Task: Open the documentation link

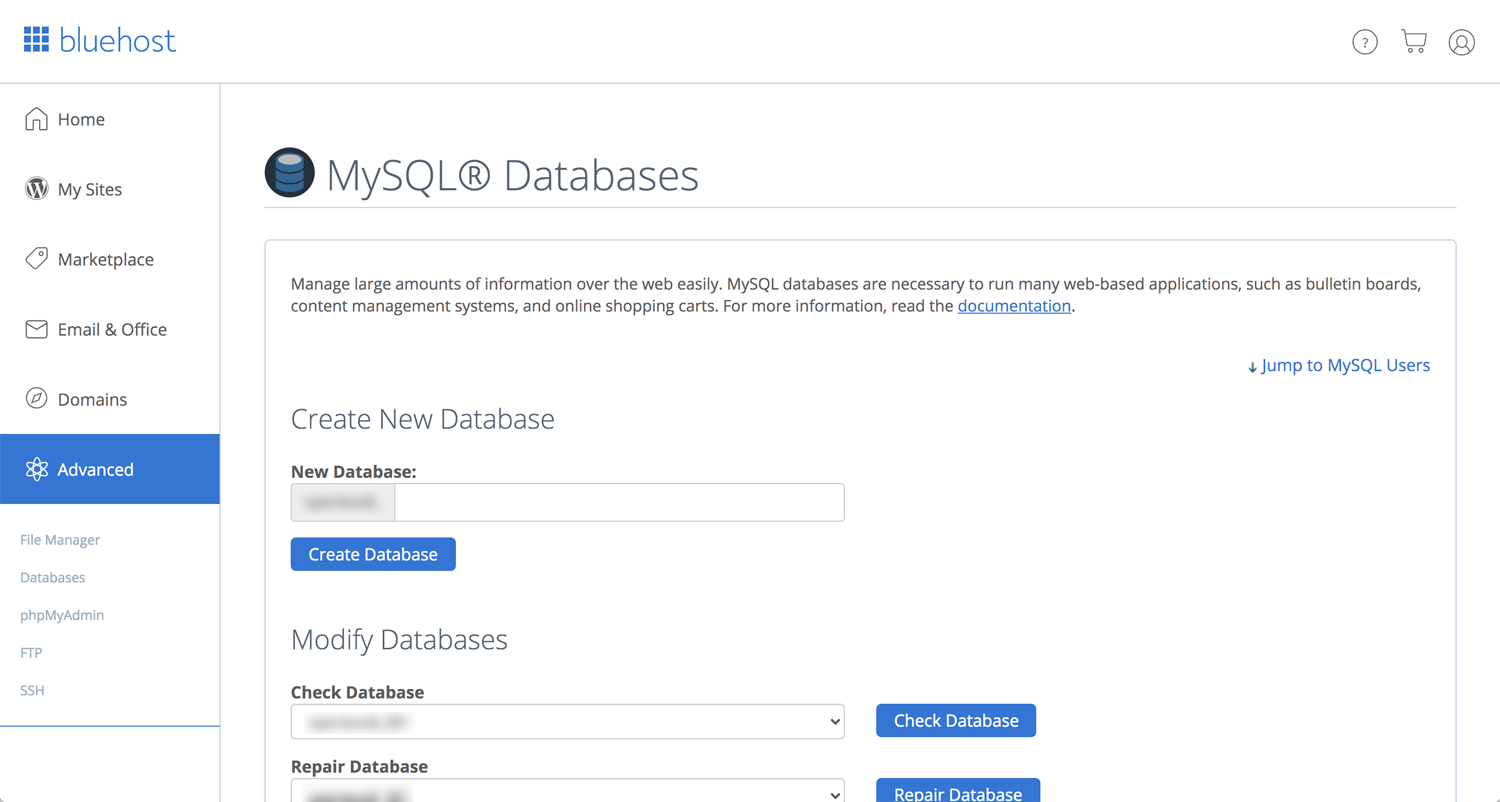Action: pos(1014,306)
